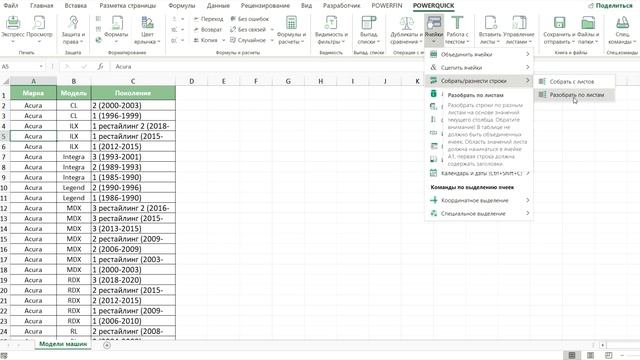The height and width of the screenshot is (360, 640).
Task: Open Вставить листы tool
Action: pyautogui.click(x=490, y=29)
